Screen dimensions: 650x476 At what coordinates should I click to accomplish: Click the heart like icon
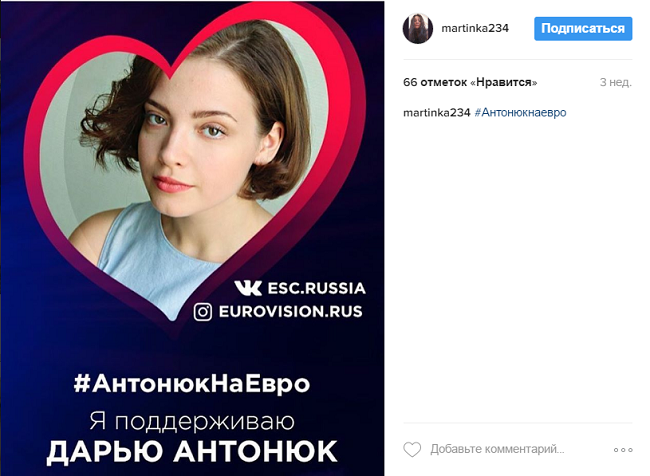(412, 449)
